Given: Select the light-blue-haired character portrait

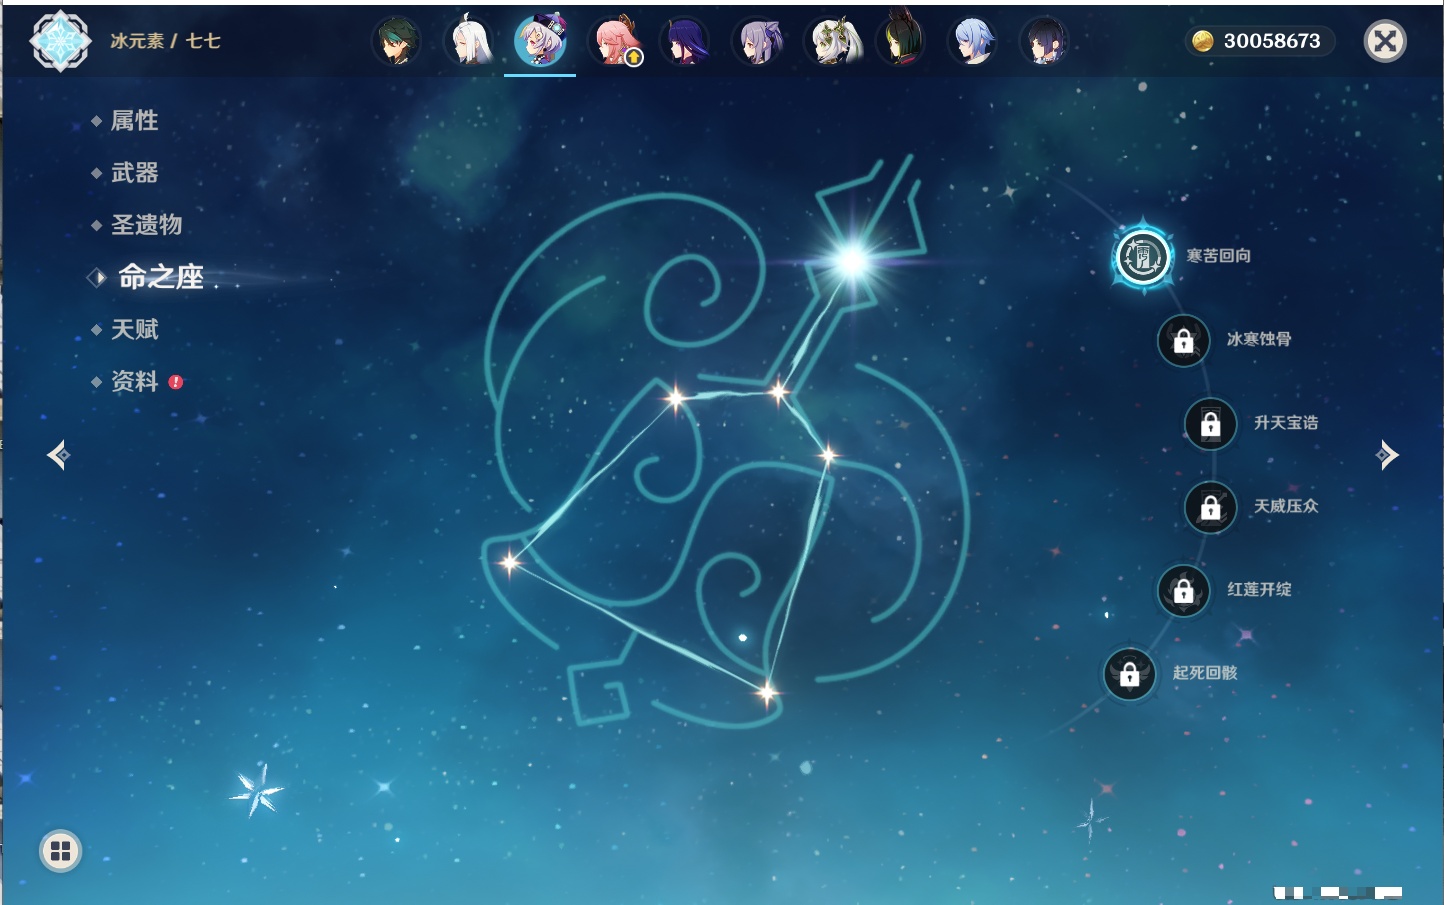Looking at the screenshot, I should point(973,41).
